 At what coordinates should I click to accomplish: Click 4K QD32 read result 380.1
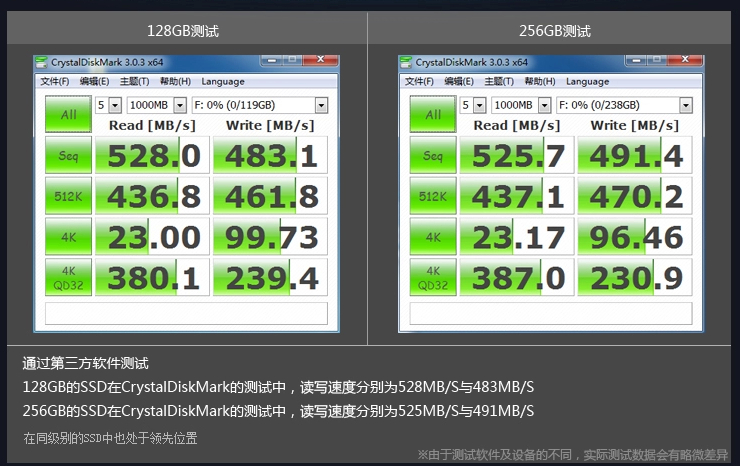(x=152, y=277)
